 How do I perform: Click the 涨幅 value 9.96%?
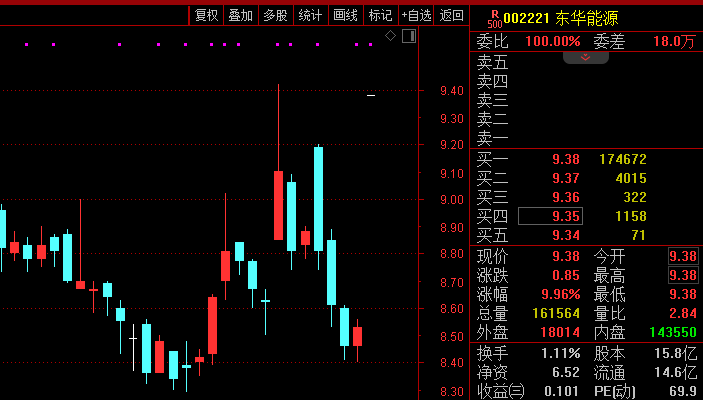click(x=561, y=294)
